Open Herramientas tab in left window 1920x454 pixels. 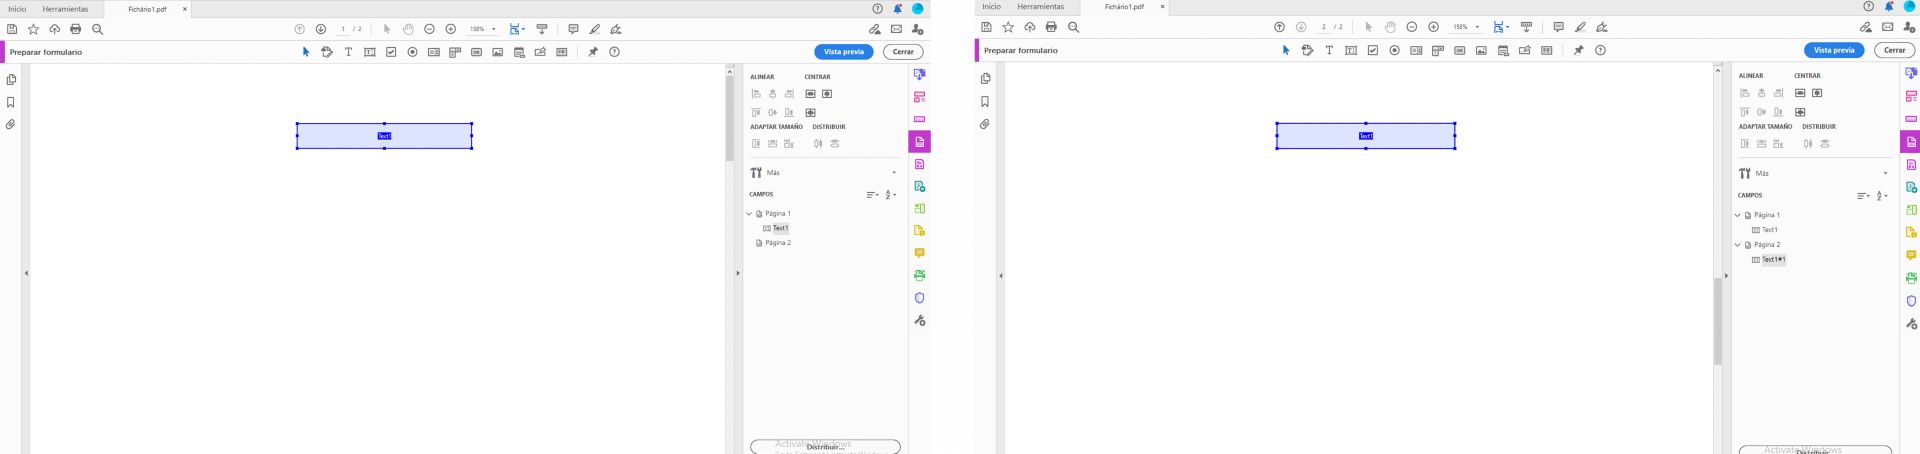click(x=65, y=9)
